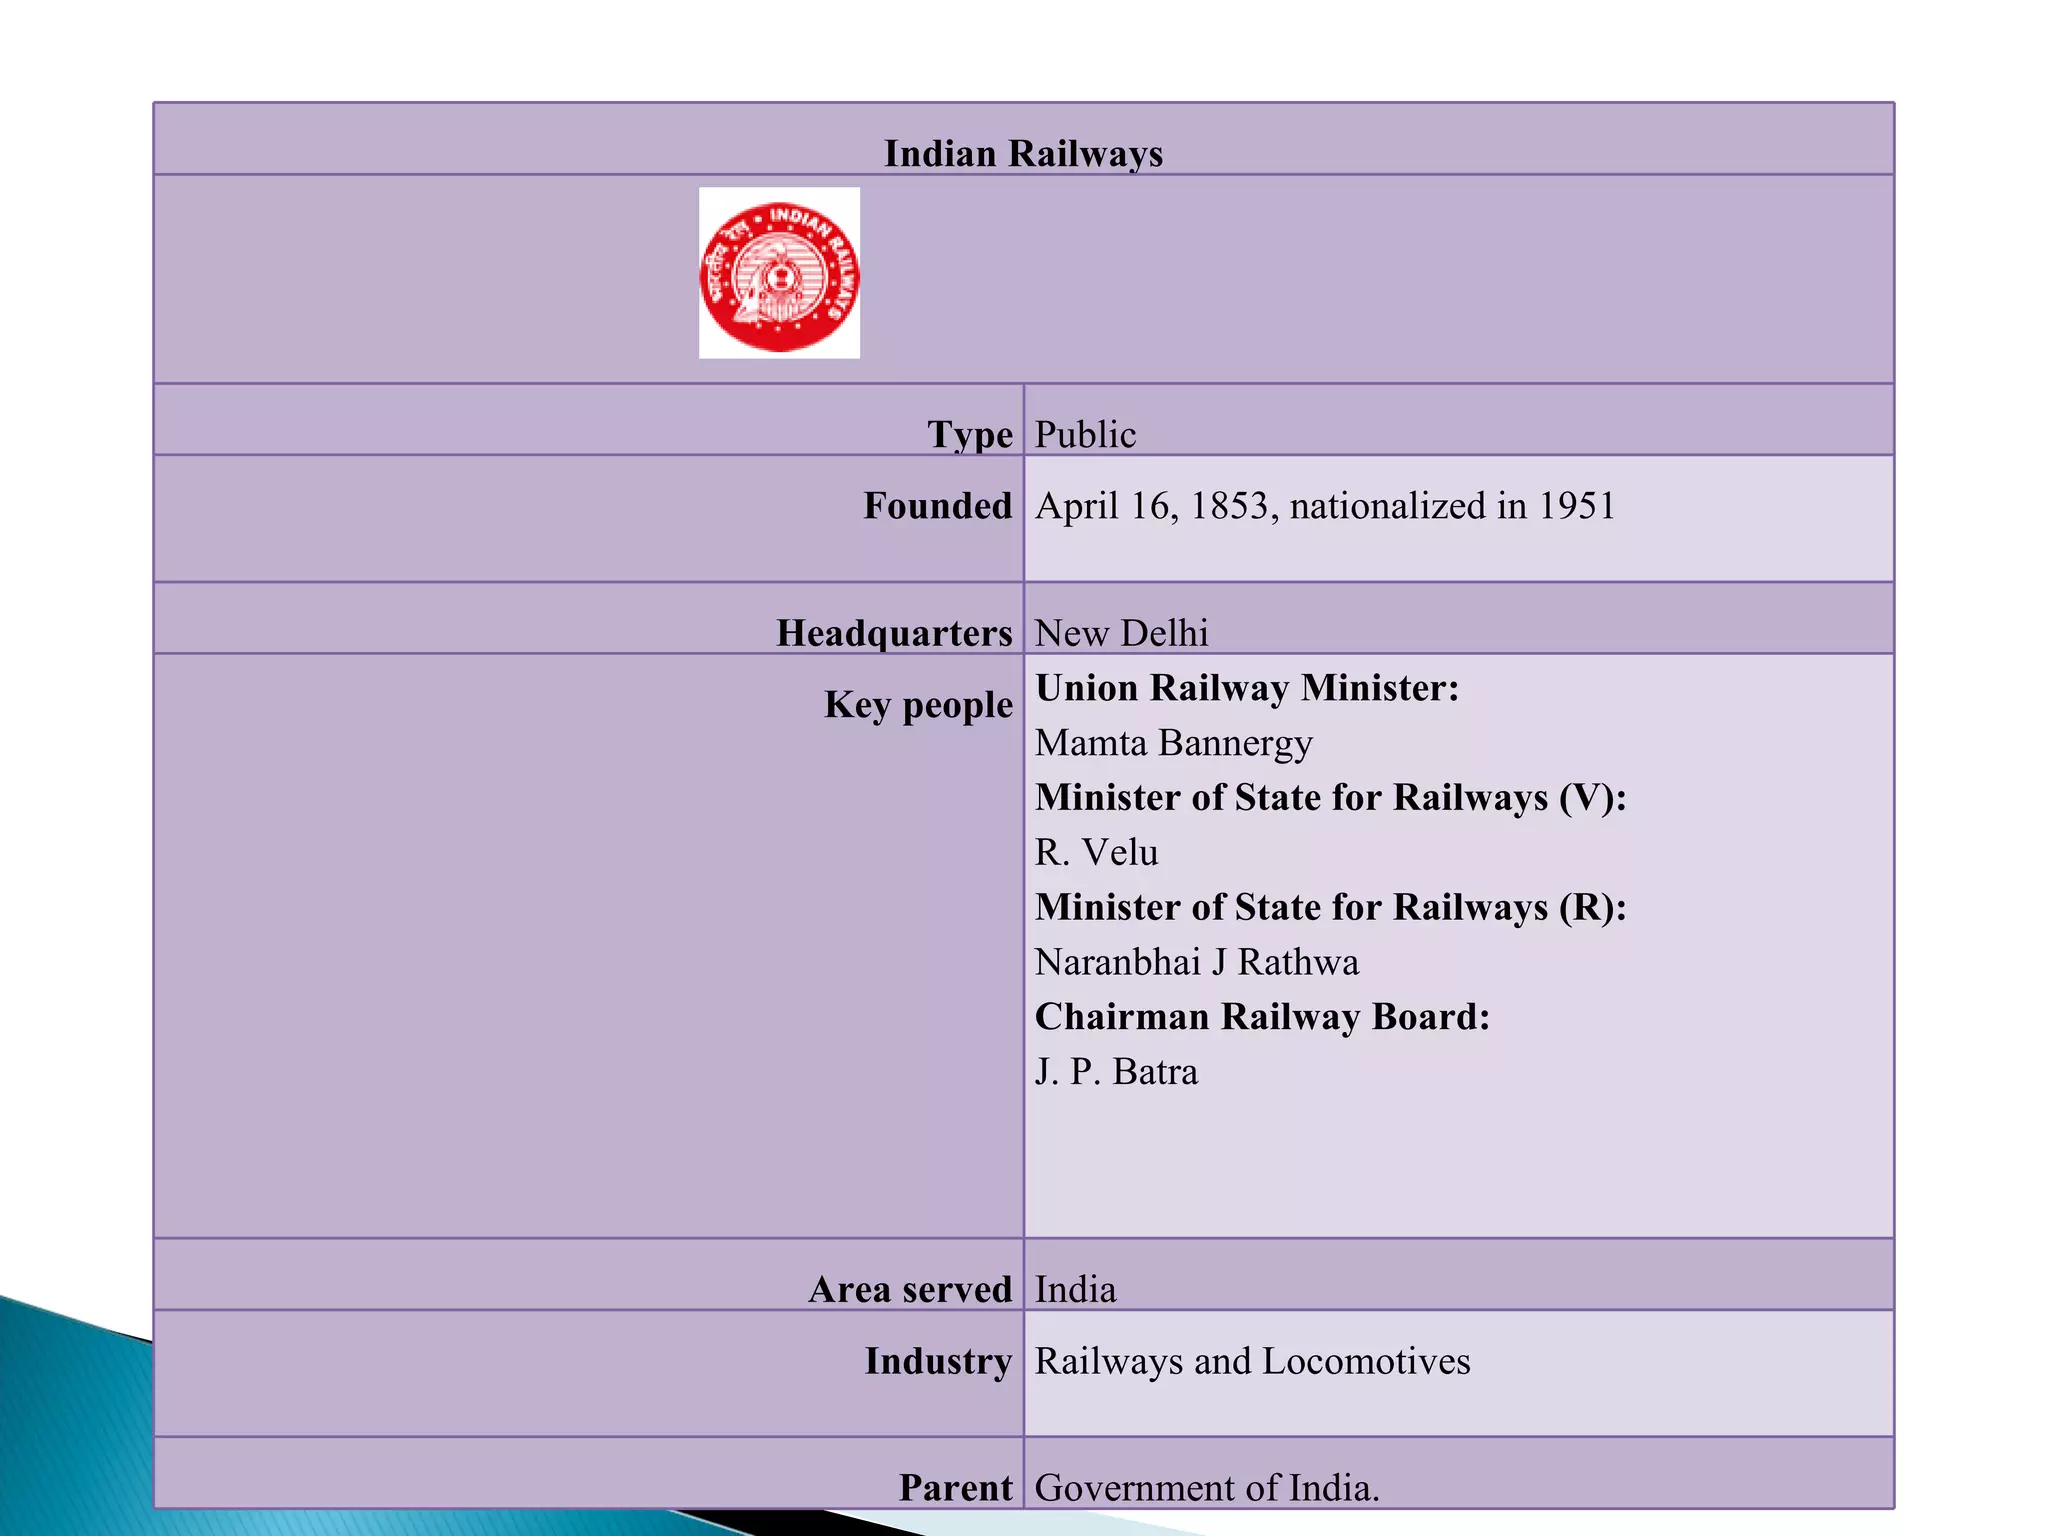Click the 'Industry' row label

939,1362
